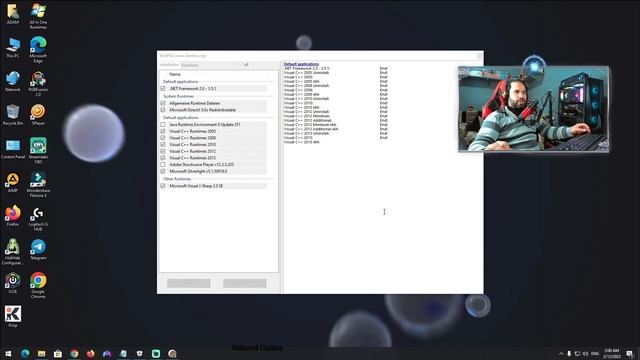The width and height of the screenshot is (640, 360).
Task: Open the Wondershare Filmora X shortcut
Action: pos(38,184)
